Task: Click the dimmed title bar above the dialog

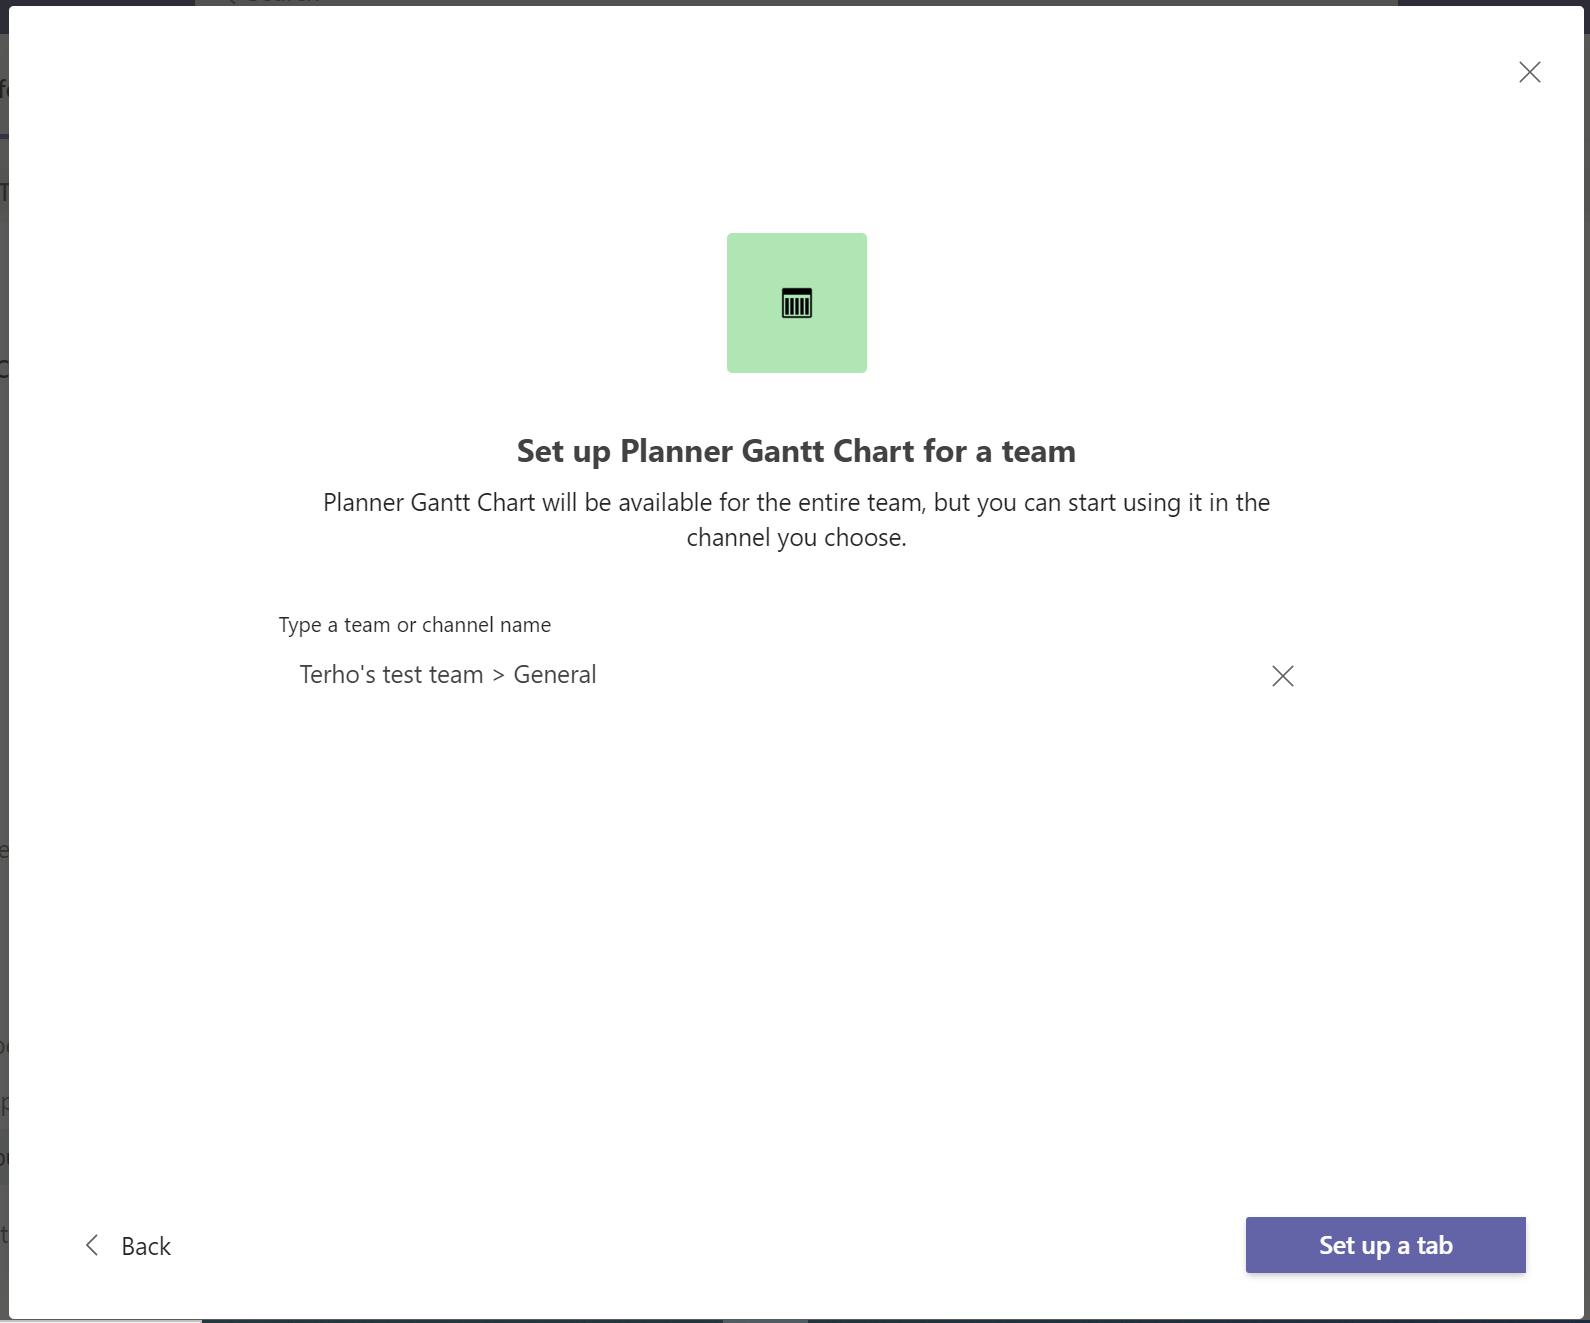Action: (800, 2)
